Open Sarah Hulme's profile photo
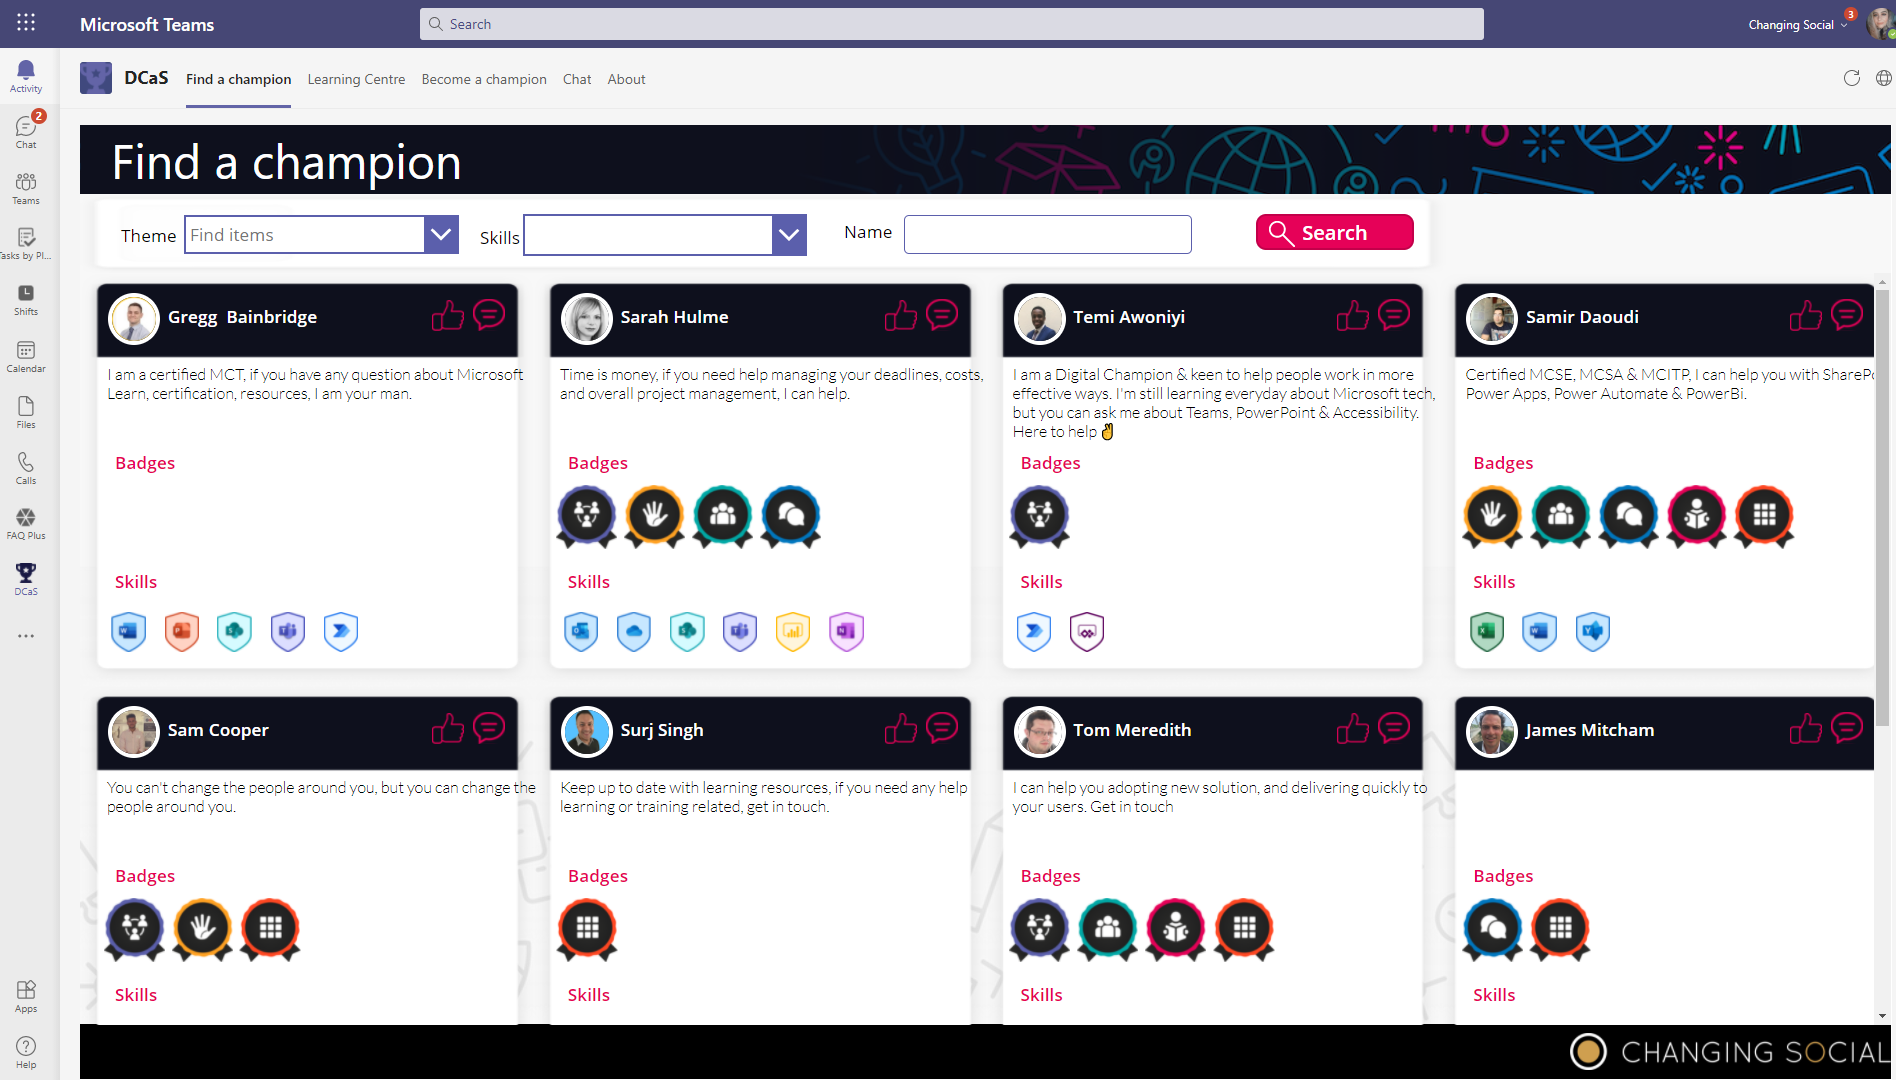The width and height of the screenshot is (1896, 1080). pyautogui.click(x=587, y=318)
